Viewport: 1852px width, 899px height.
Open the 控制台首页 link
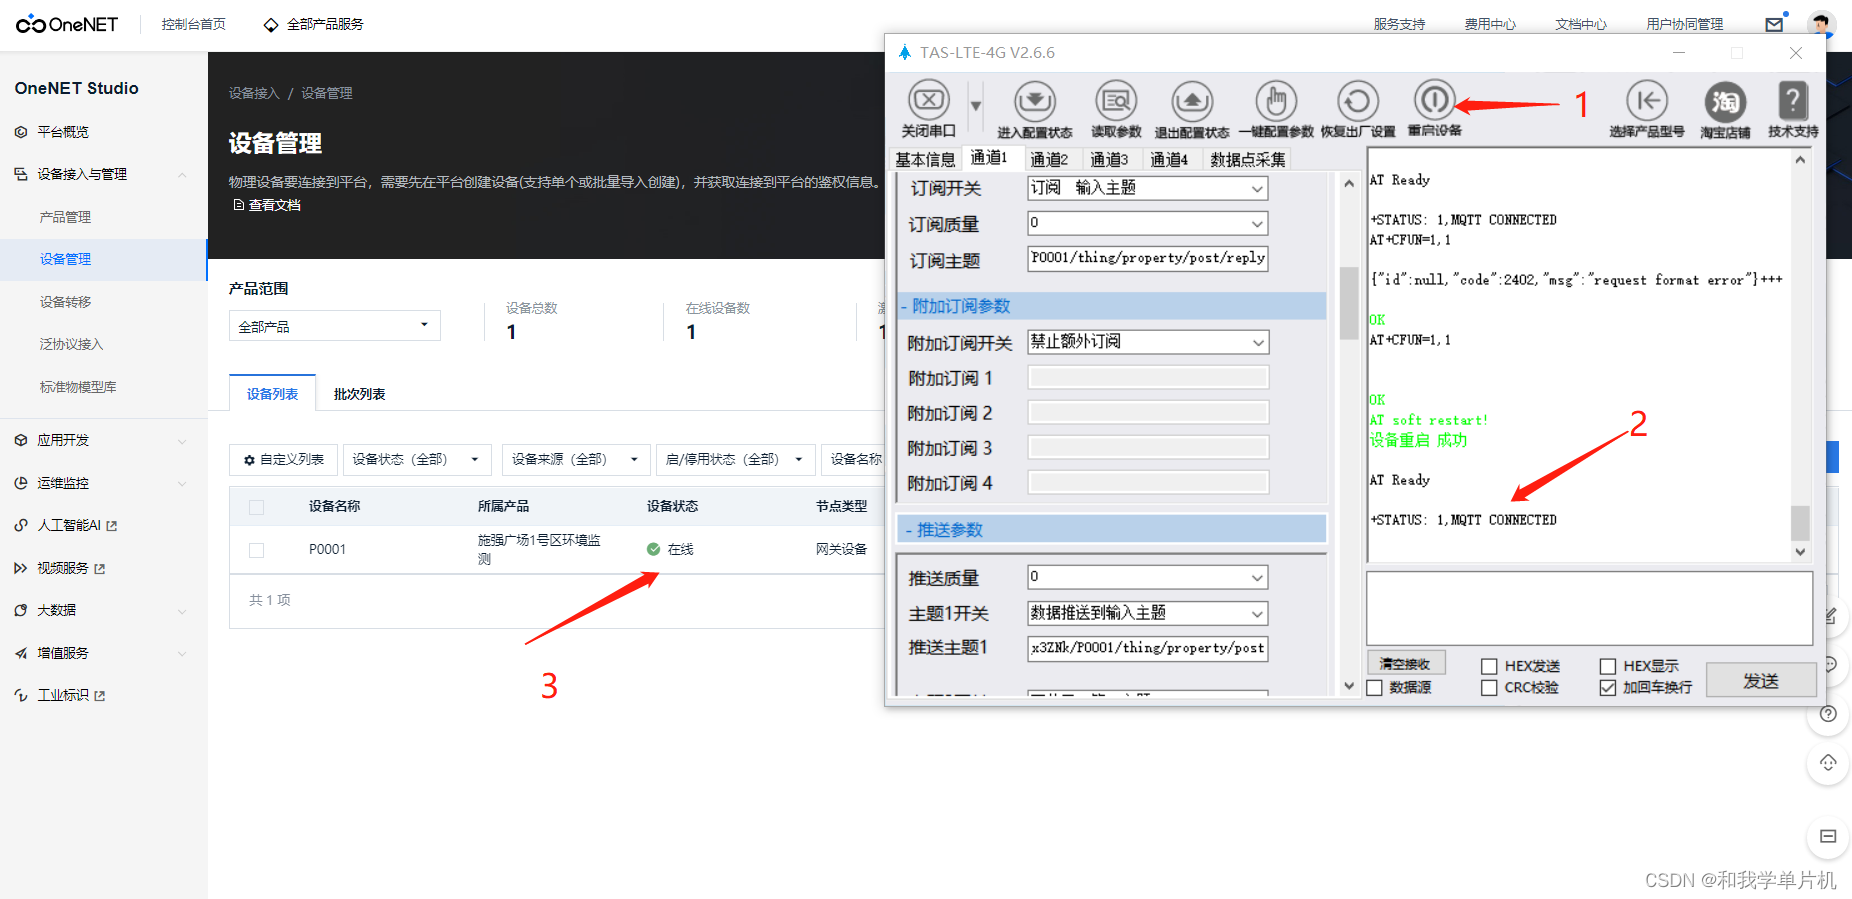coord(194,24)
